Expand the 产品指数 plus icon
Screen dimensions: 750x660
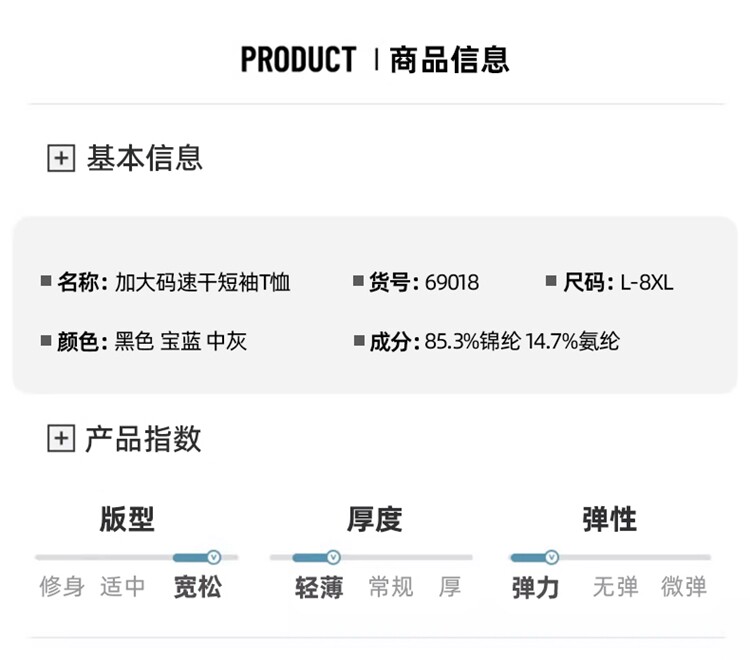[x=61, y=438]
